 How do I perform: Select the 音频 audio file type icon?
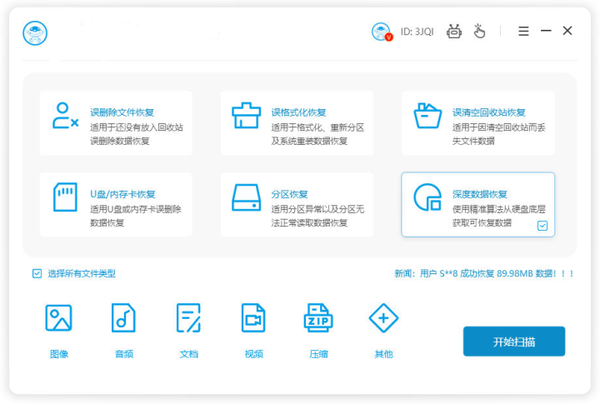pos(123,318)
